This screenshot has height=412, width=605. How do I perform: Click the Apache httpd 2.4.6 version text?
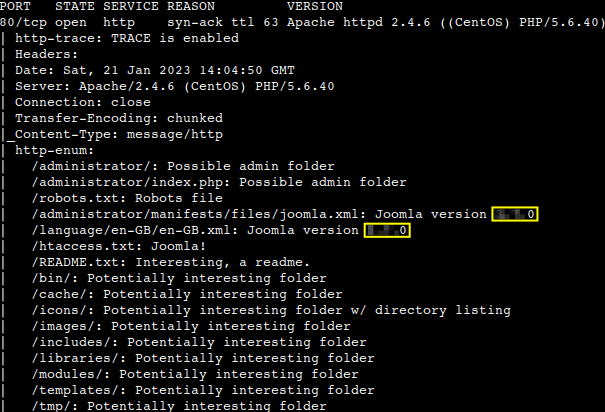[358, 22]
